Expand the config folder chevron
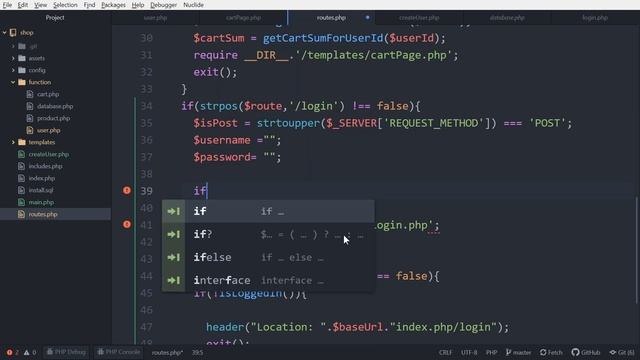640x360 pixels. pos(13,70)
